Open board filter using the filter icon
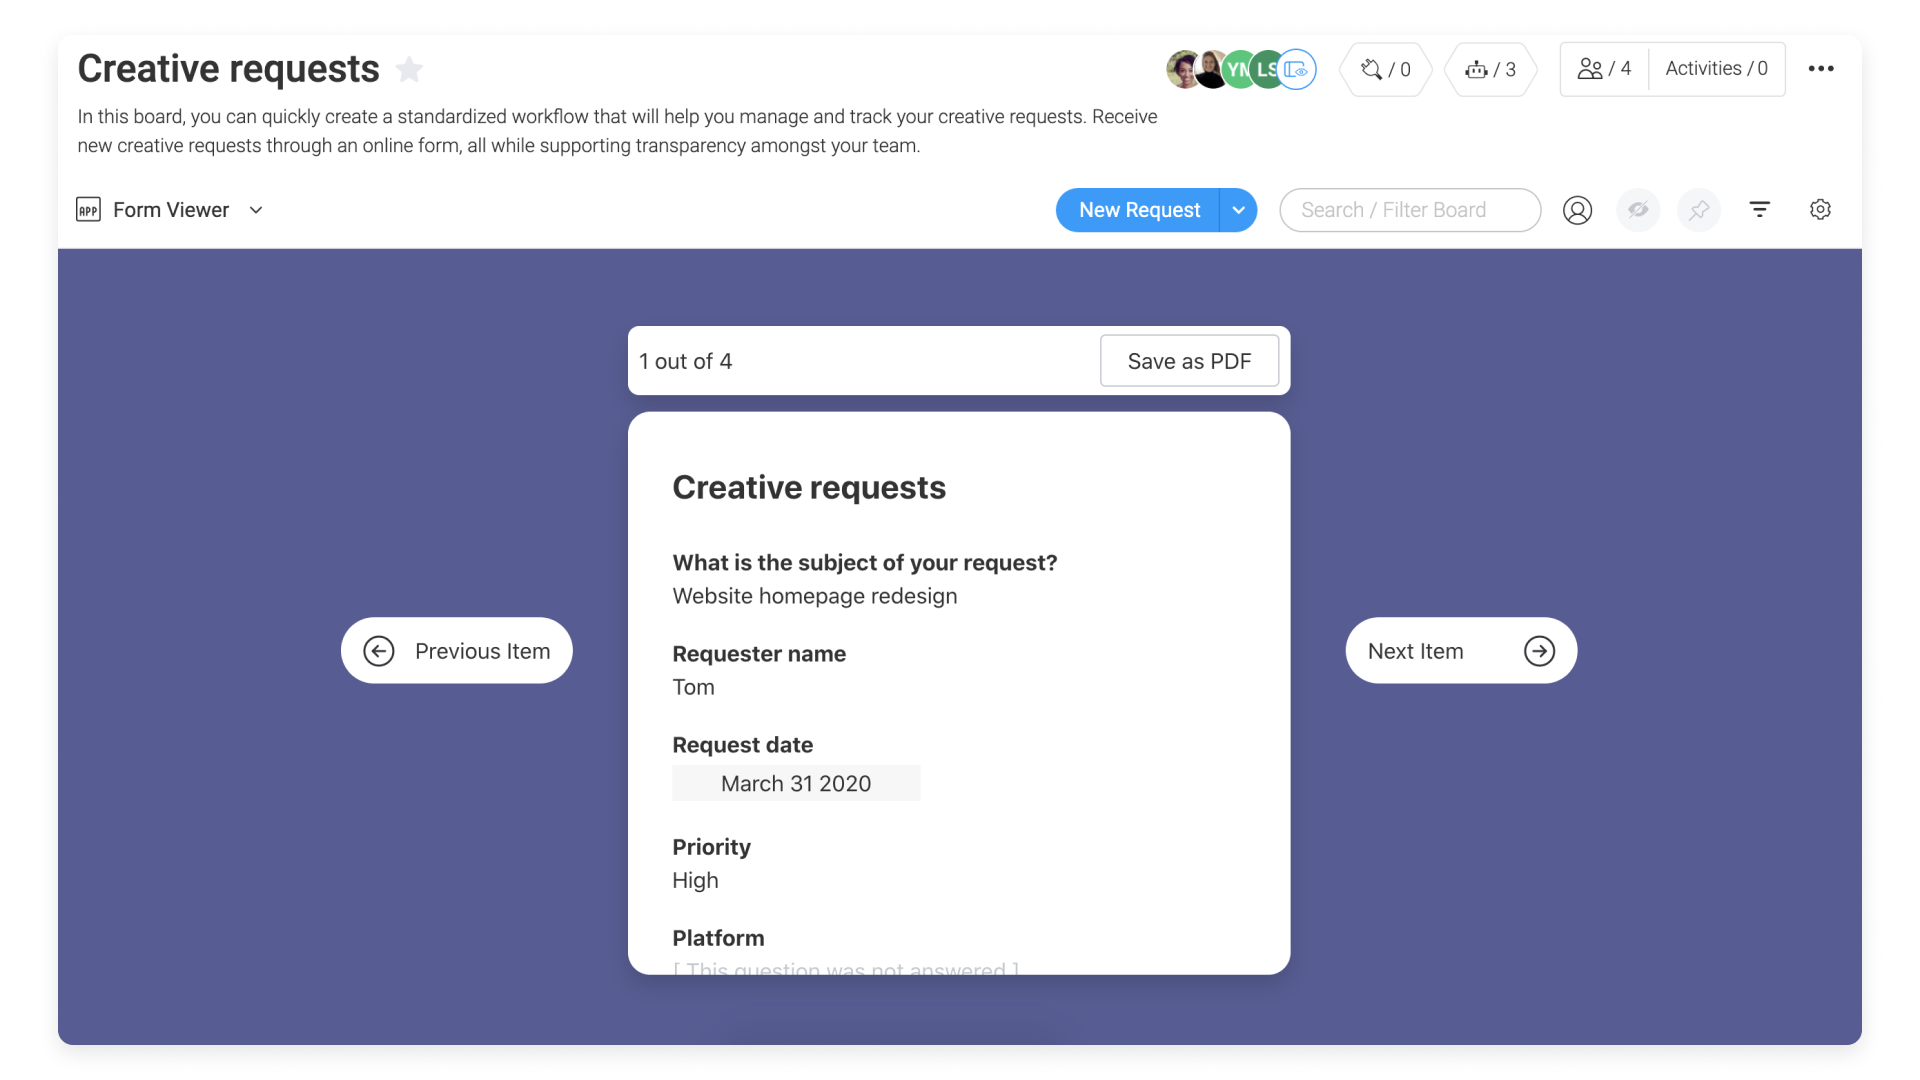The image size is (1920, 1080). click(x=1760, y=210)
